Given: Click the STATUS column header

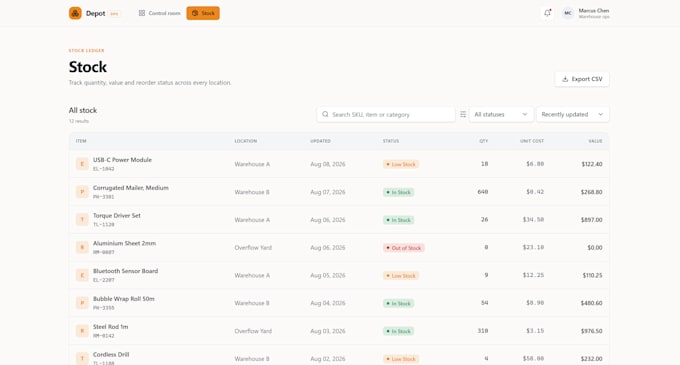Looking at the screenshot, I should [x=391, y=141].
